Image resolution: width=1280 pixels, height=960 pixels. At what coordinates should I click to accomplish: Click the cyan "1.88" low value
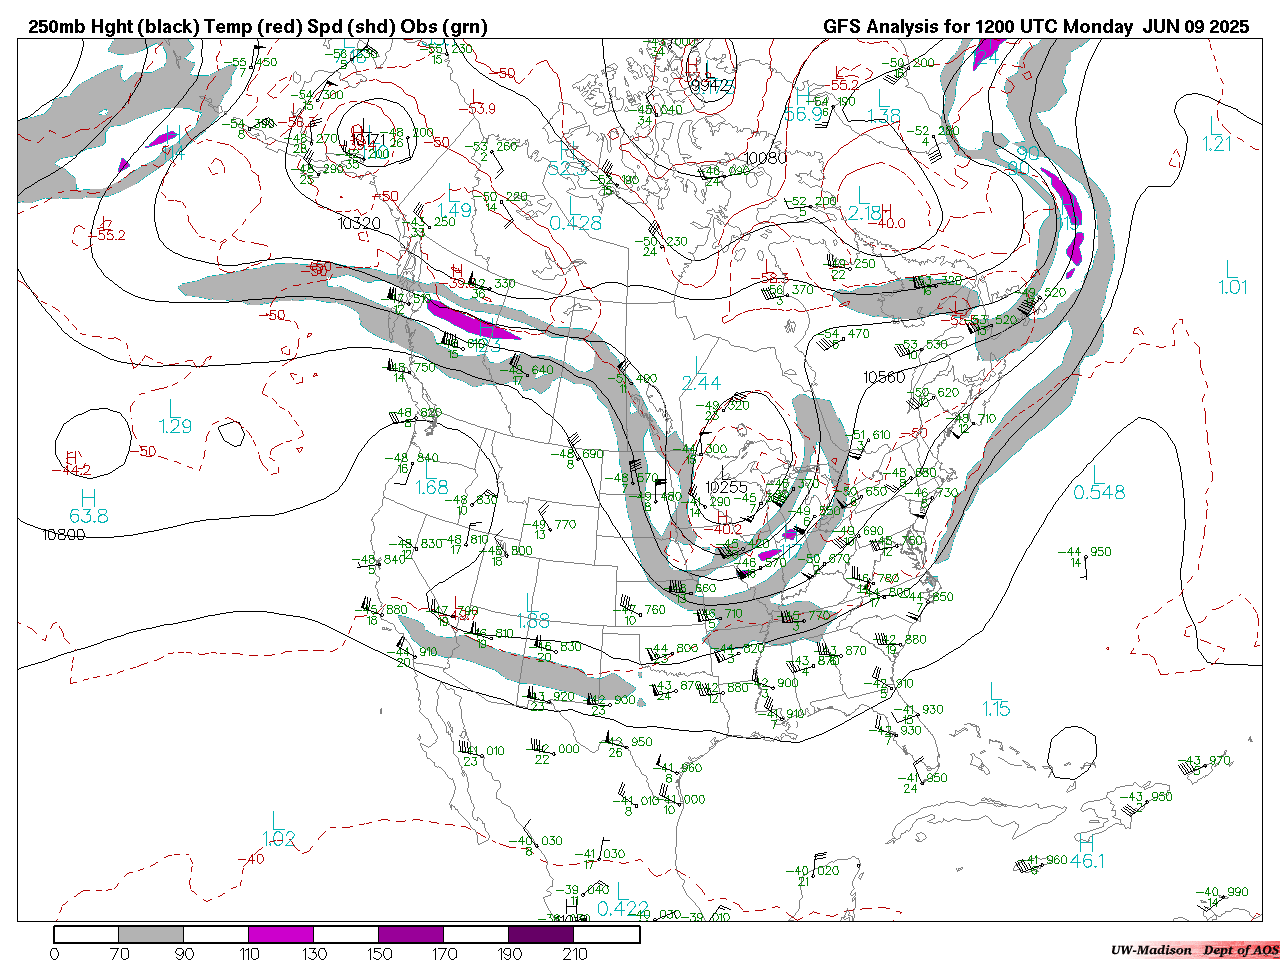[x=534, y=621]
